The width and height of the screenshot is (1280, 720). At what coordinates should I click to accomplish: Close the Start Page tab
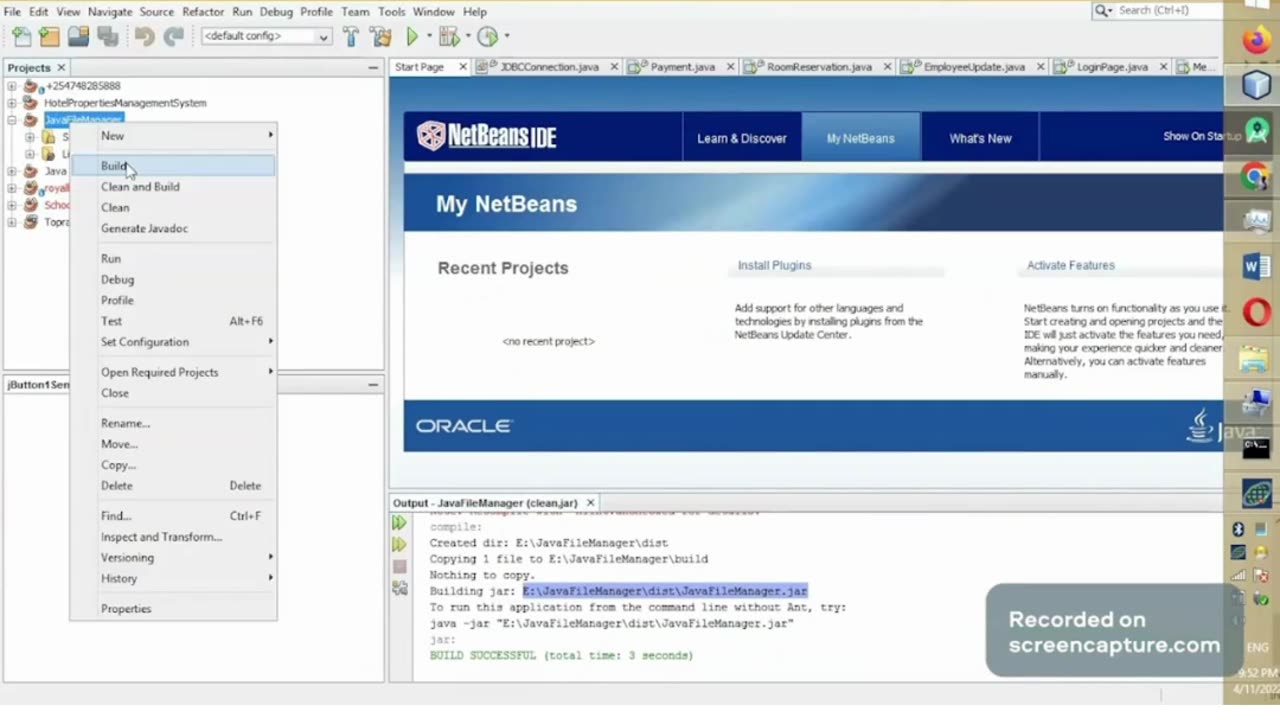[x=463, y=67]
